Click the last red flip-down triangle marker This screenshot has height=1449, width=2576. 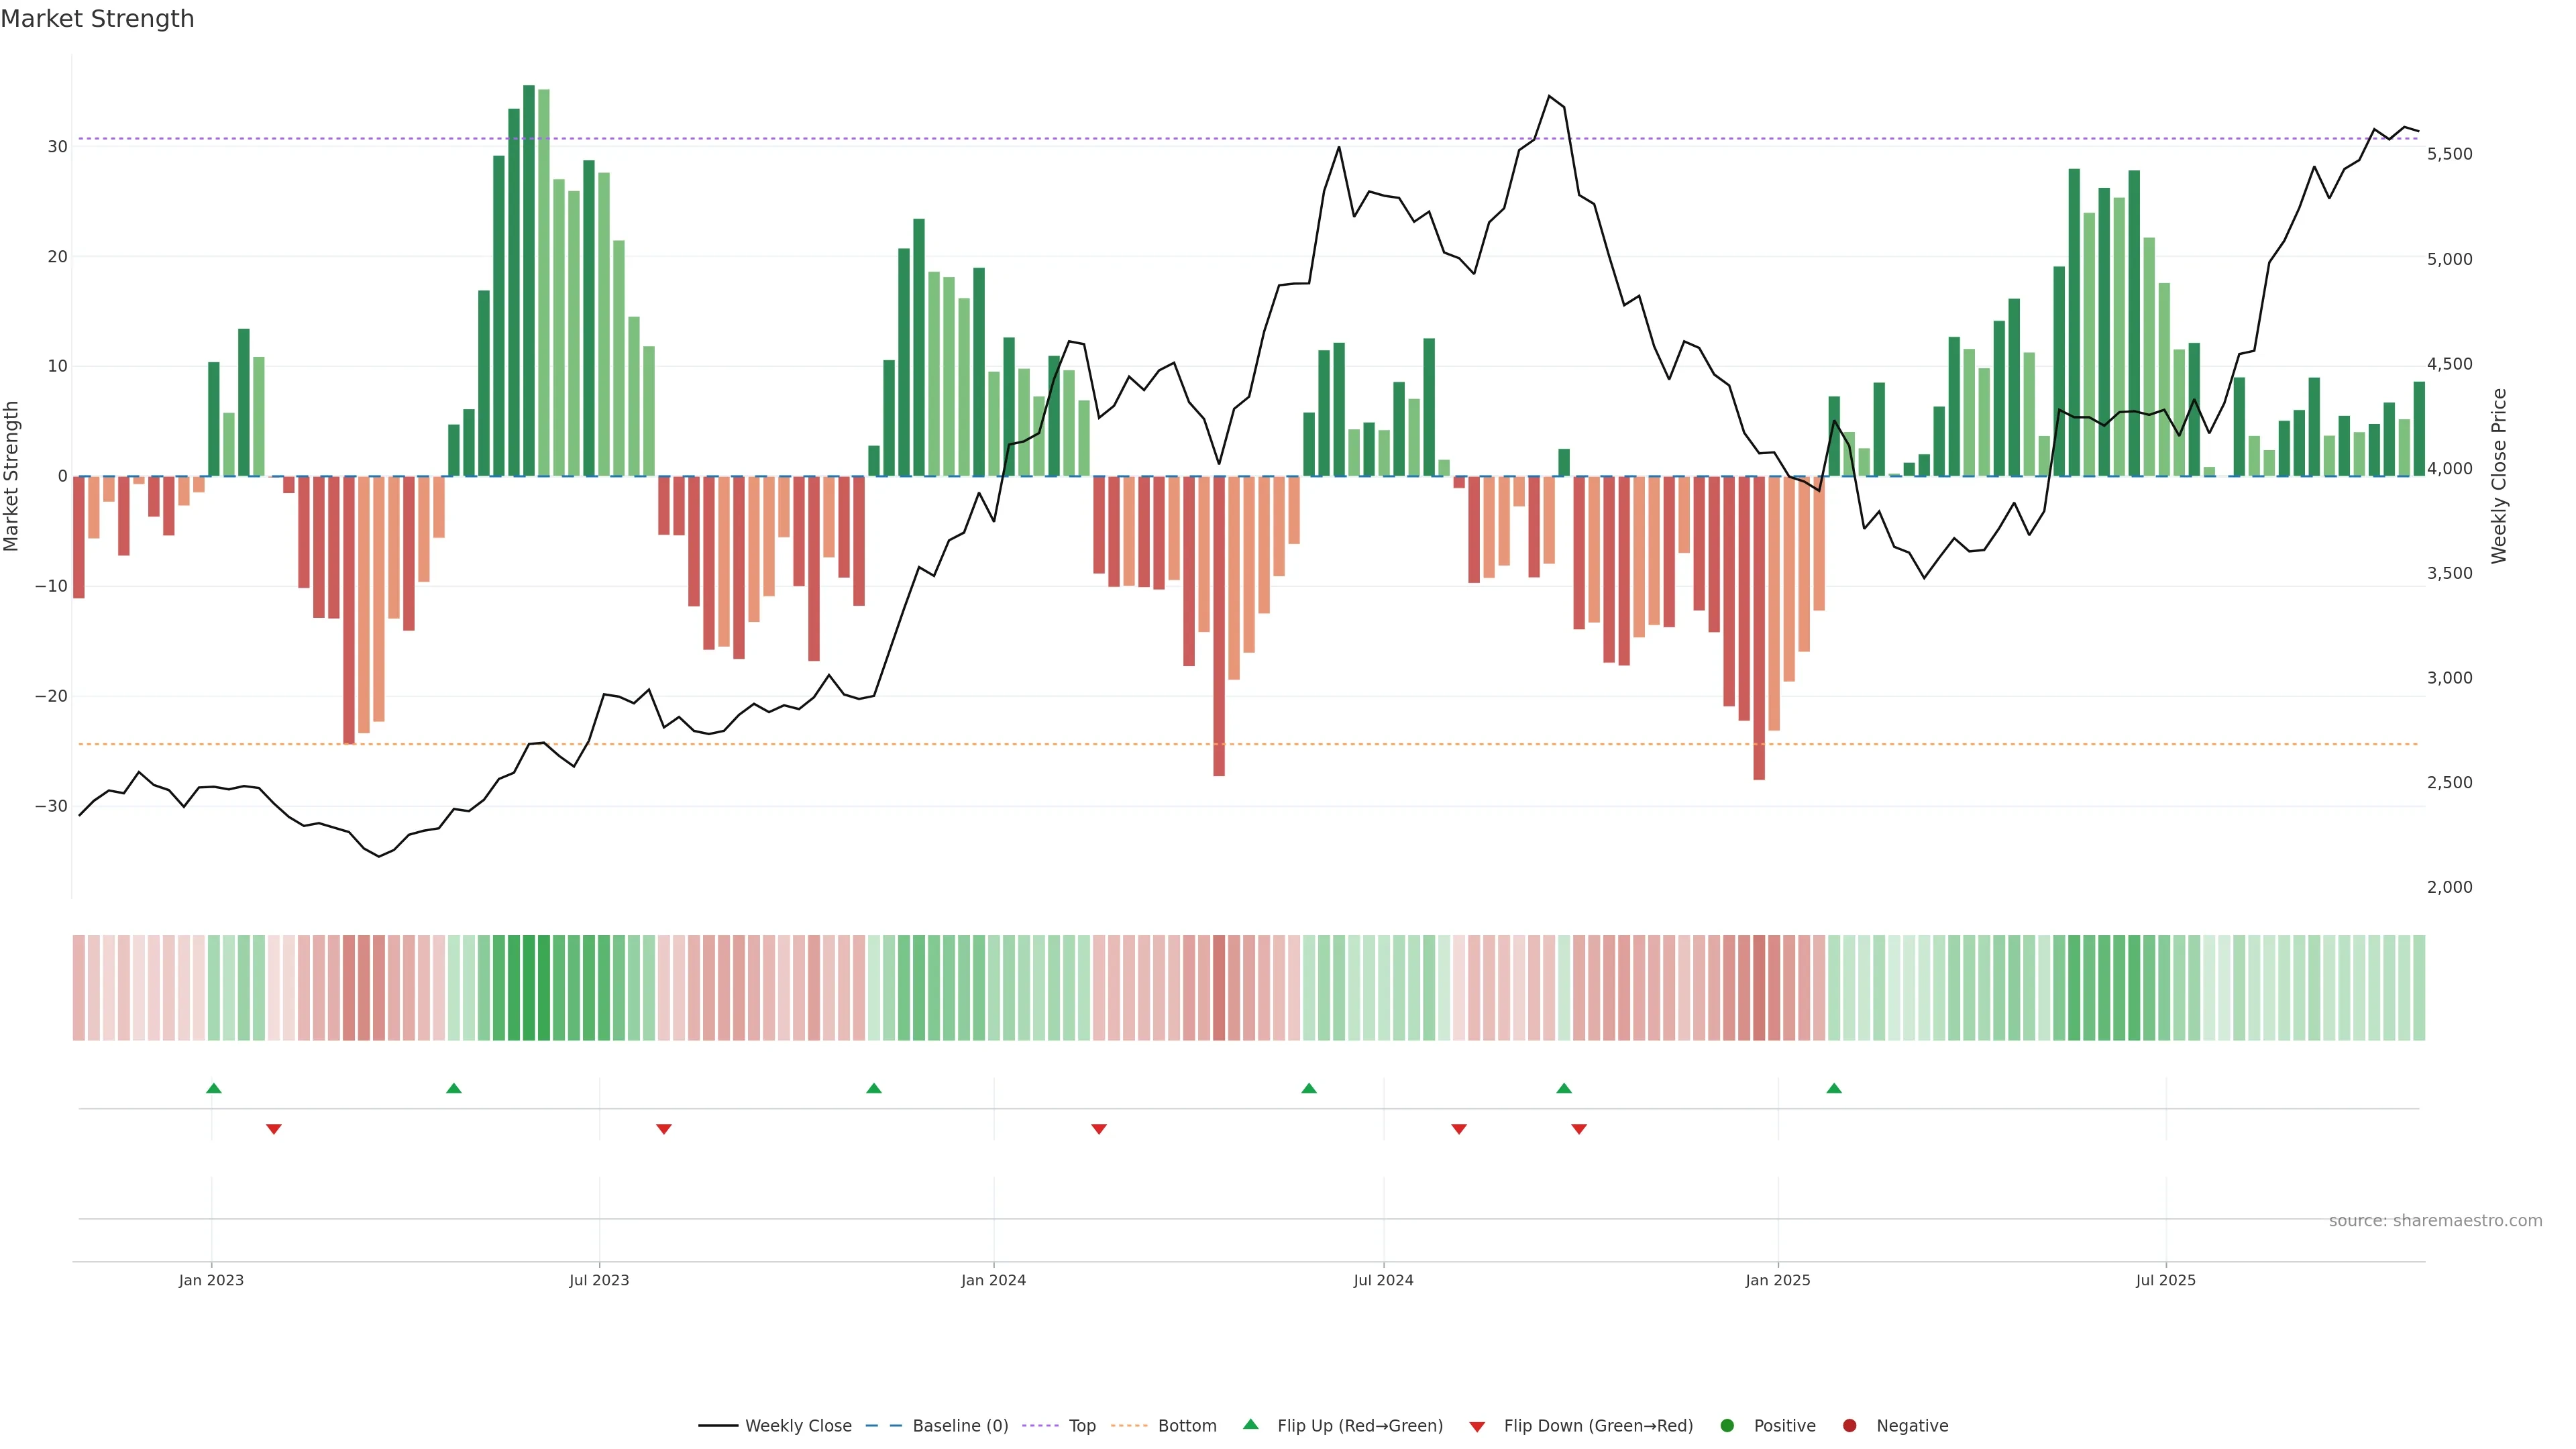pos(1579,1129)
